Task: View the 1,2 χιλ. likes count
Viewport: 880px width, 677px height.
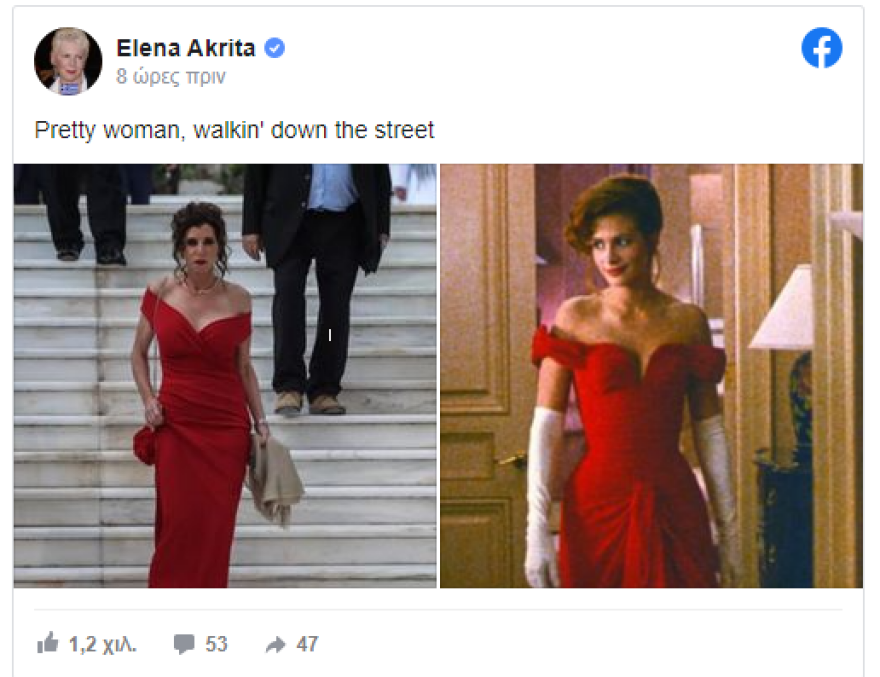Action: (x=103, y=644)
